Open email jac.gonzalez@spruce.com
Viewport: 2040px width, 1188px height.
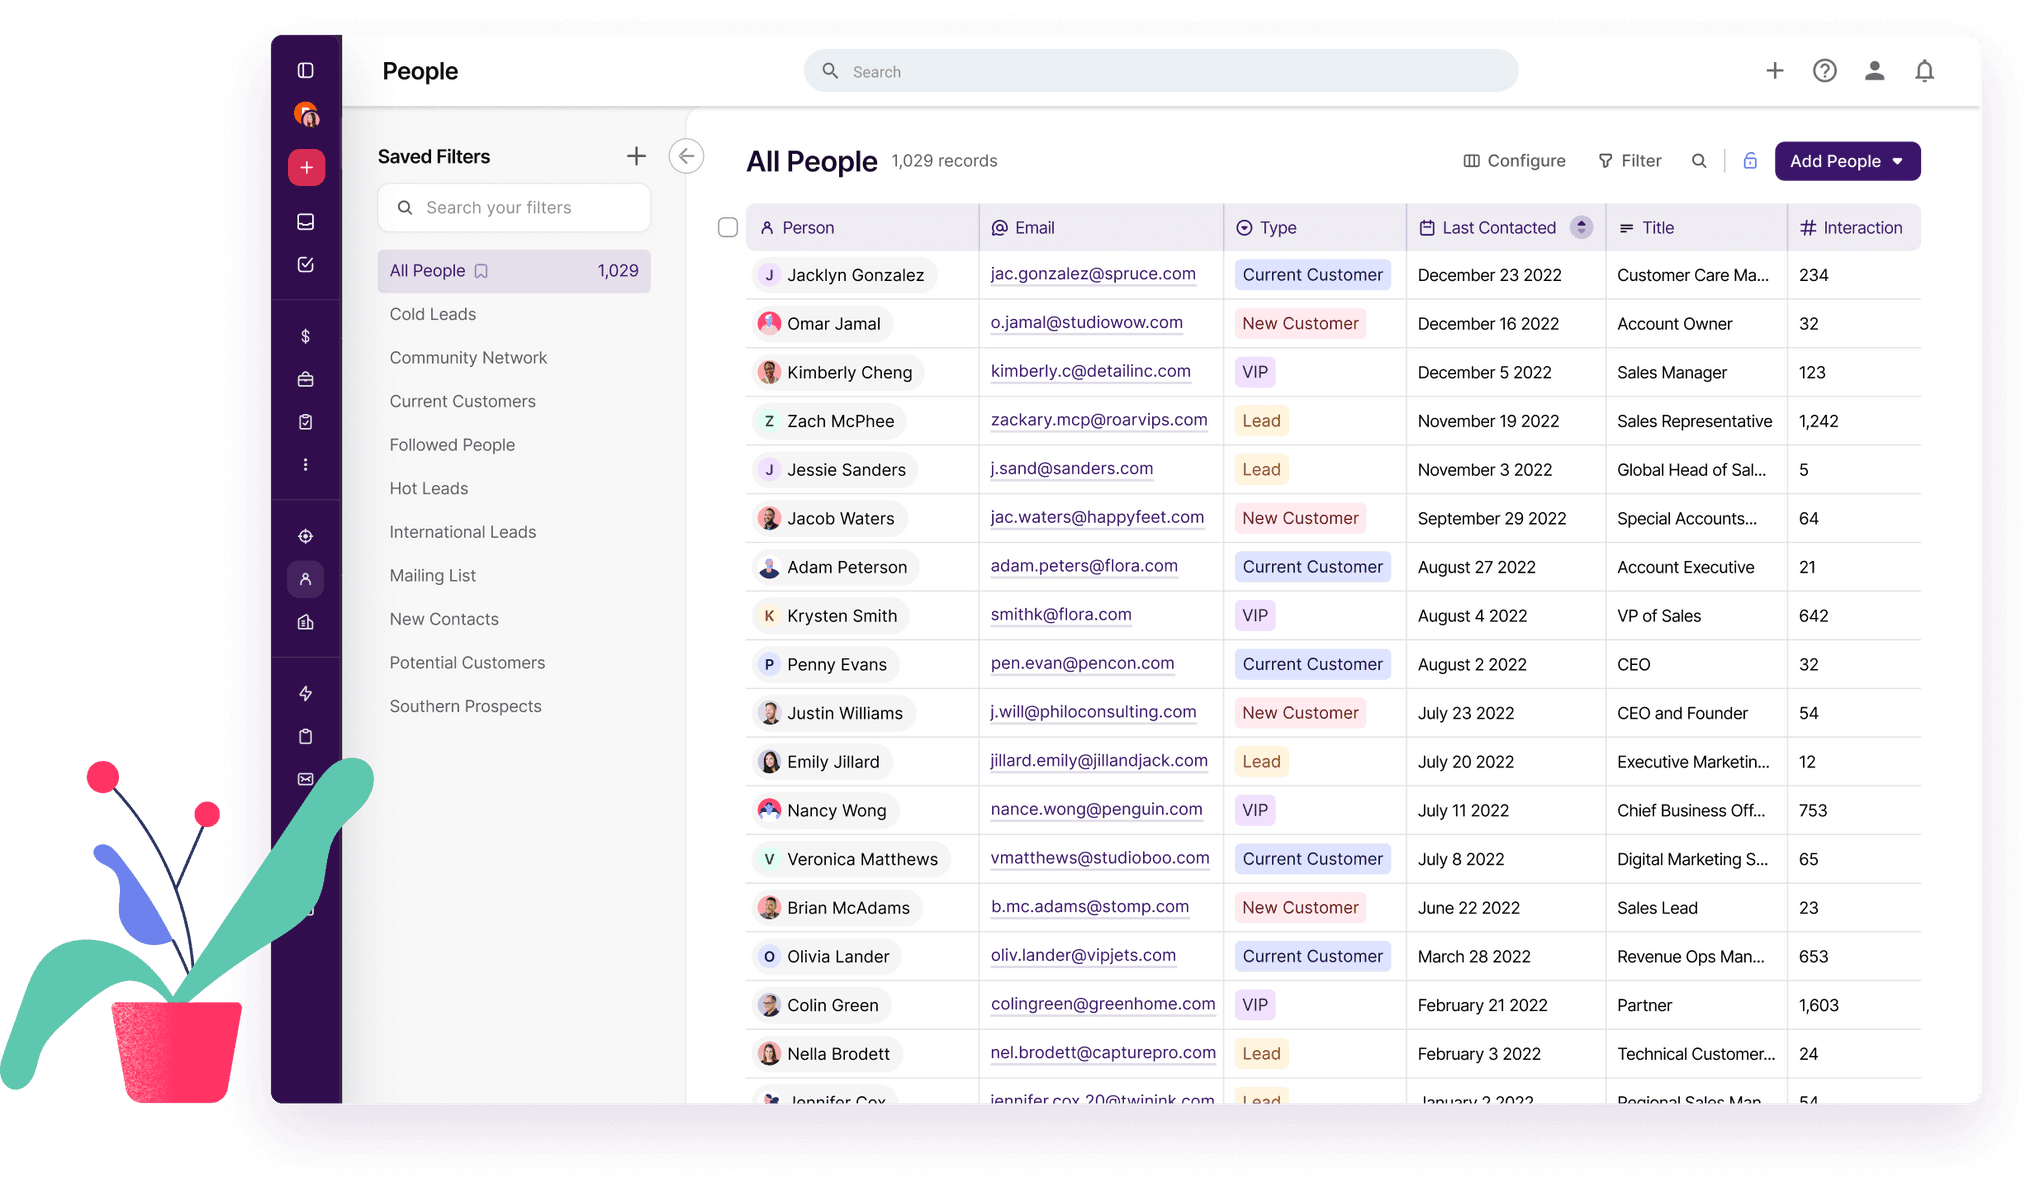1093,274
